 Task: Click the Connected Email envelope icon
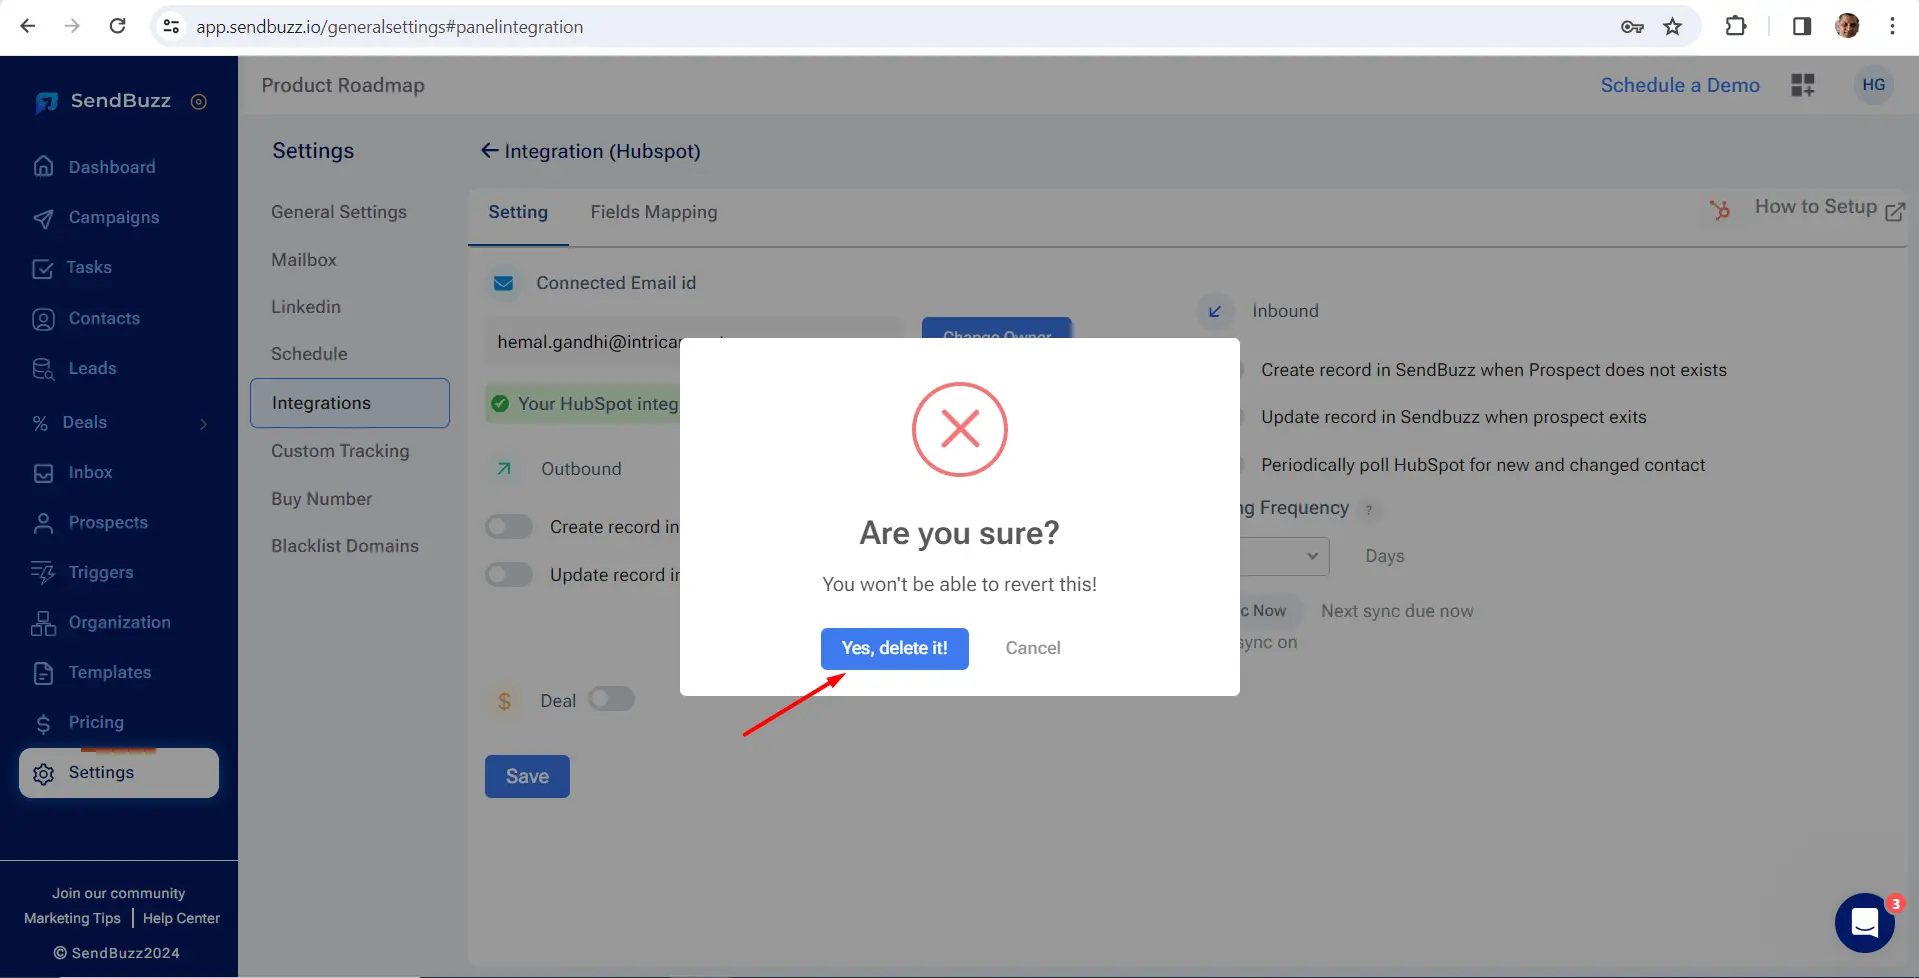pos(504,284)
